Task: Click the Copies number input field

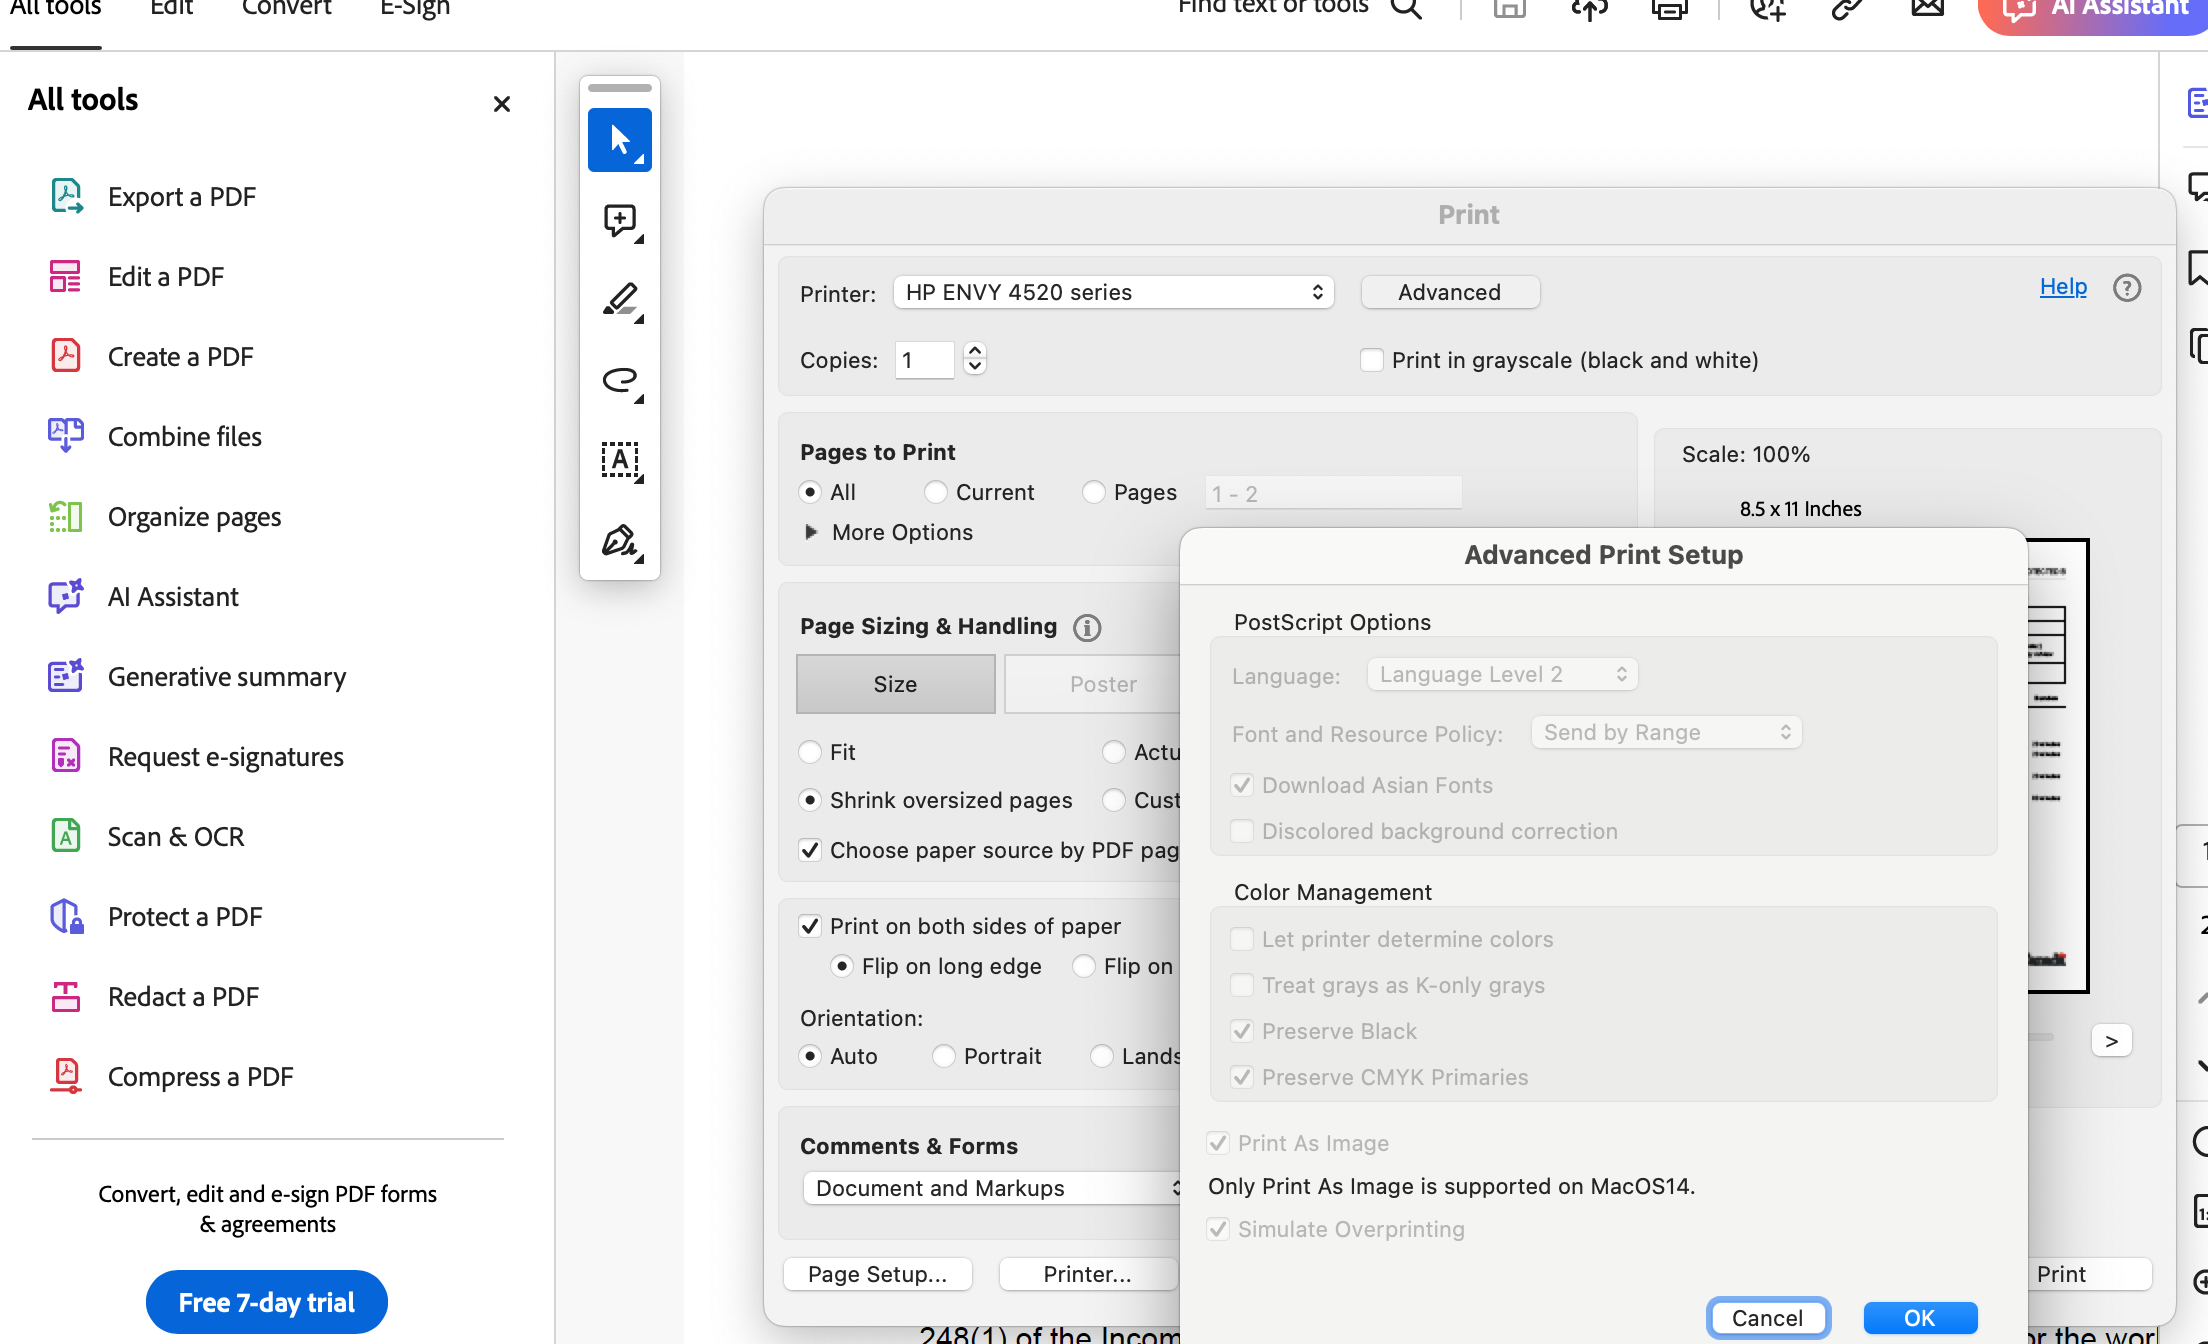Action: [924, 360]
